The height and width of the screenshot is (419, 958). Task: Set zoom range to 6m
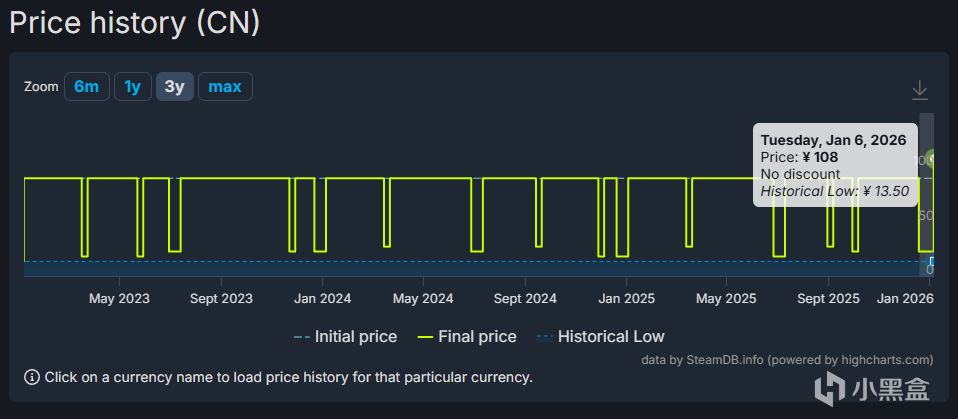(87, 87)
